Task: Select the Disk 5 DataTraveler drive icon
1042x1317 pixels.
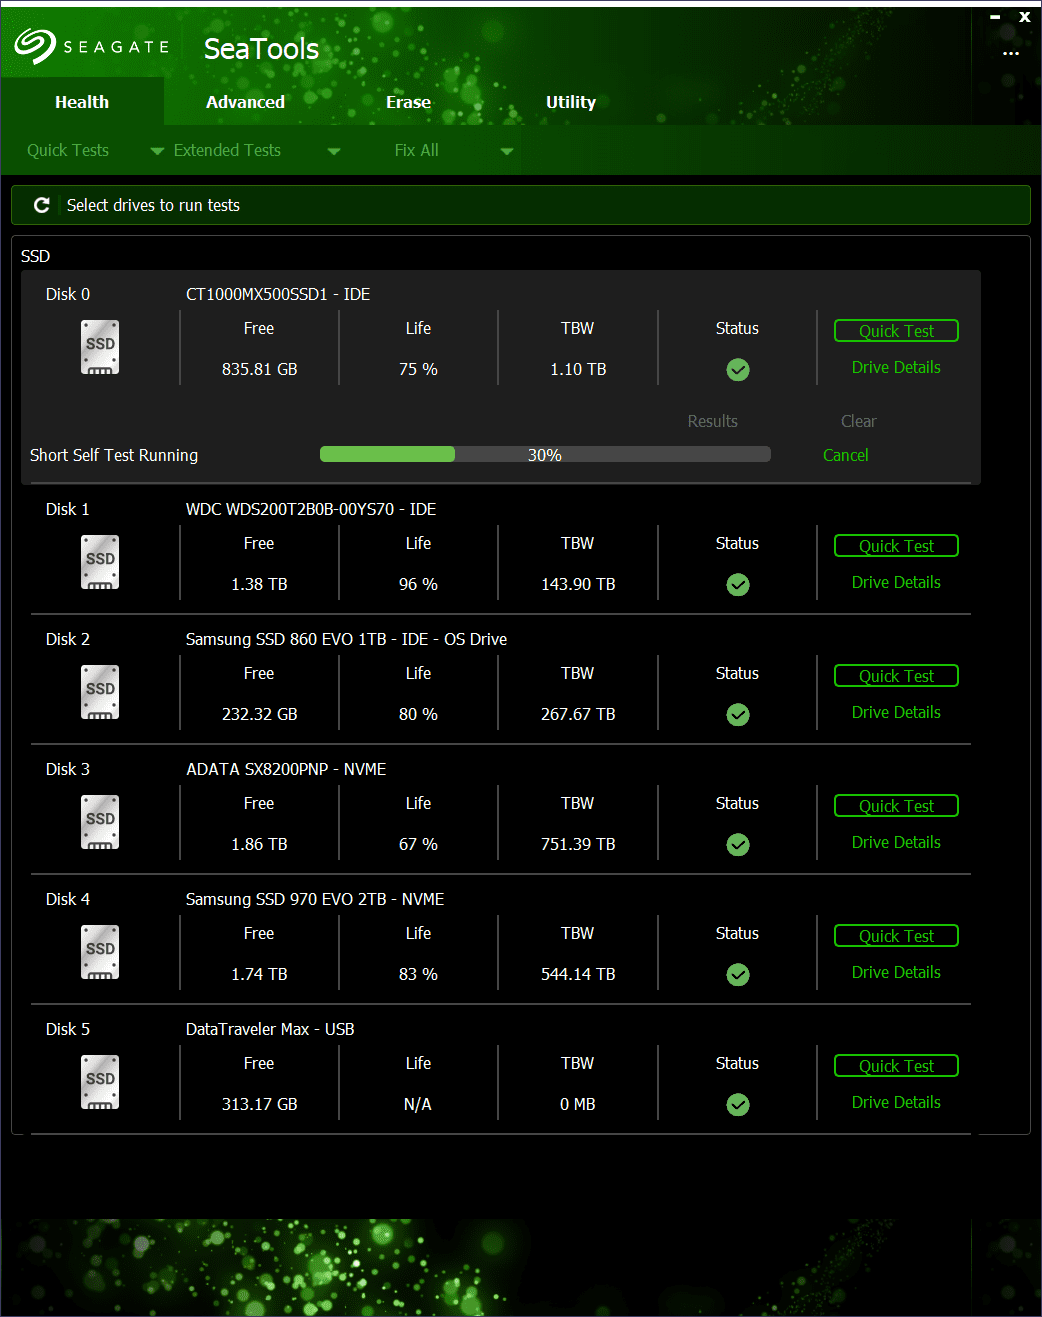Action: tap(100, 1082)
